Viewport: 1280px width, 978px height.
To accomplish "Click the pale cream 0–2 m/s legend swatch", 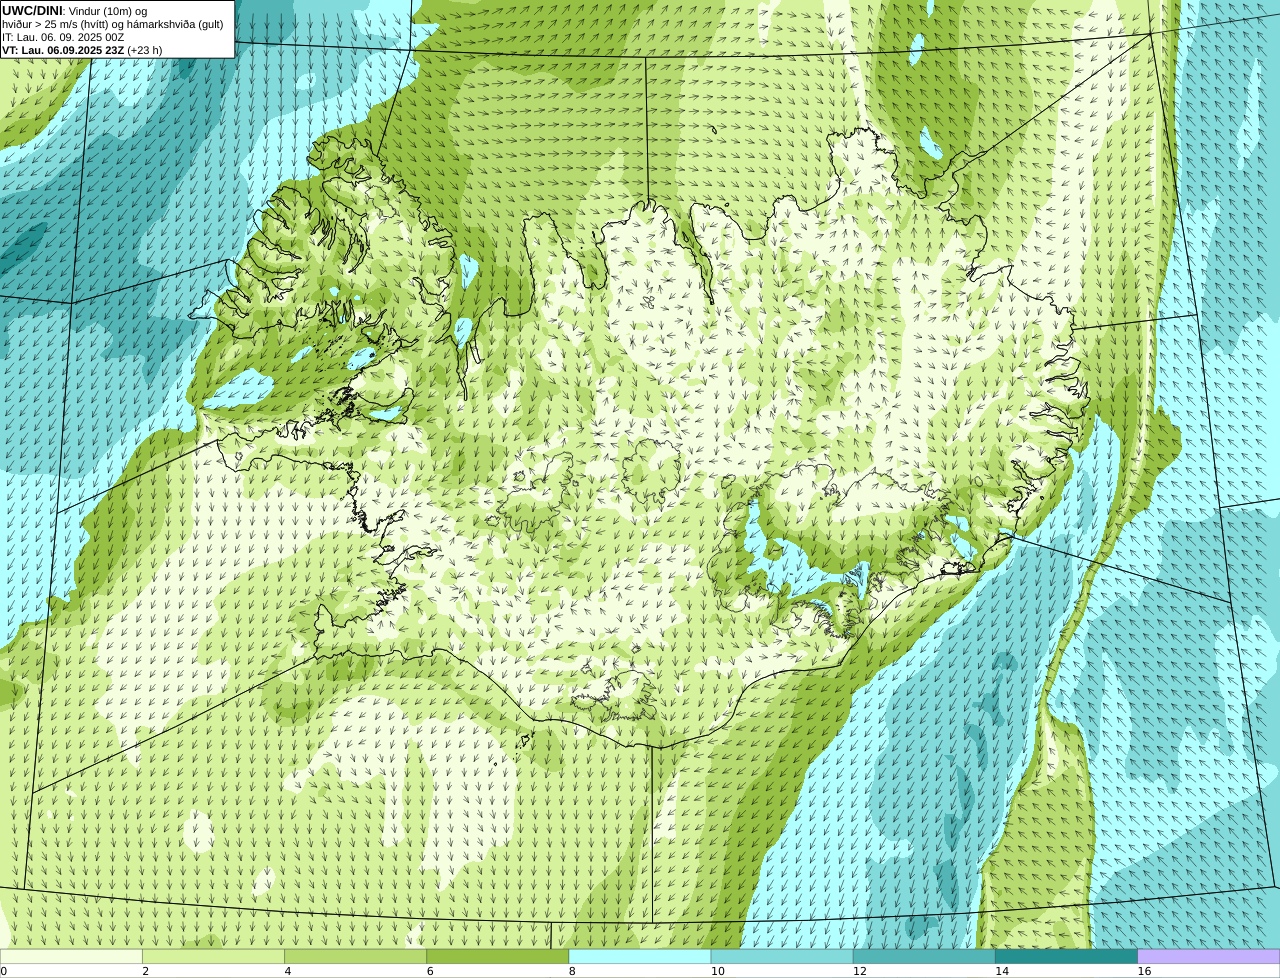I will [x=71, y=956].
